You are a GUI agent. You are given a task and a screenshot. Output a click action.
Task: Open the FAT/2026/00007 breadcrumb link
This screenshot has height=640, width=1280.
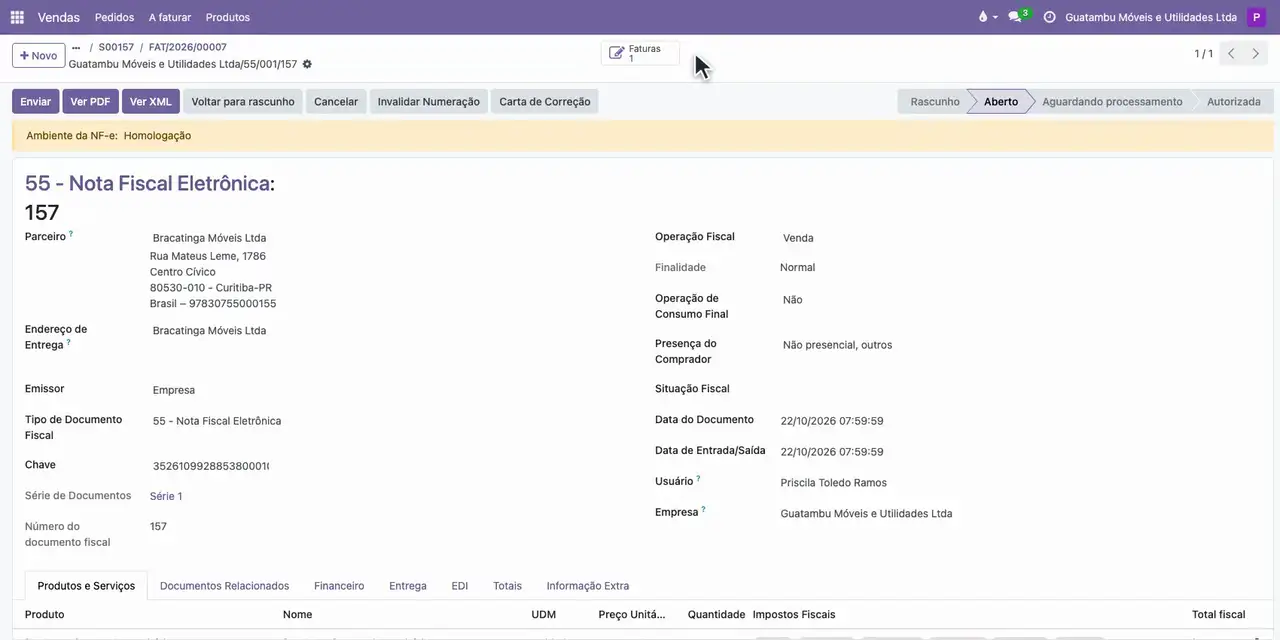(188, 47)
